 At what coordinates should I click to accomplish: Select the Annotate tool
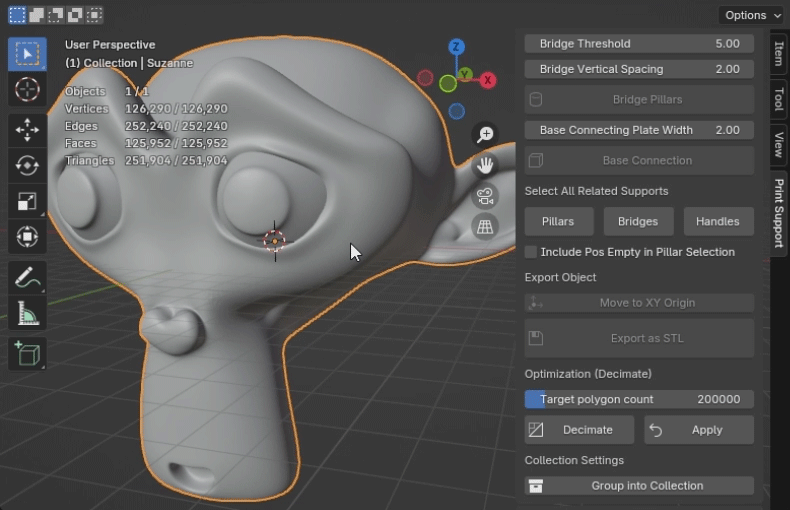tap(27, 278)
